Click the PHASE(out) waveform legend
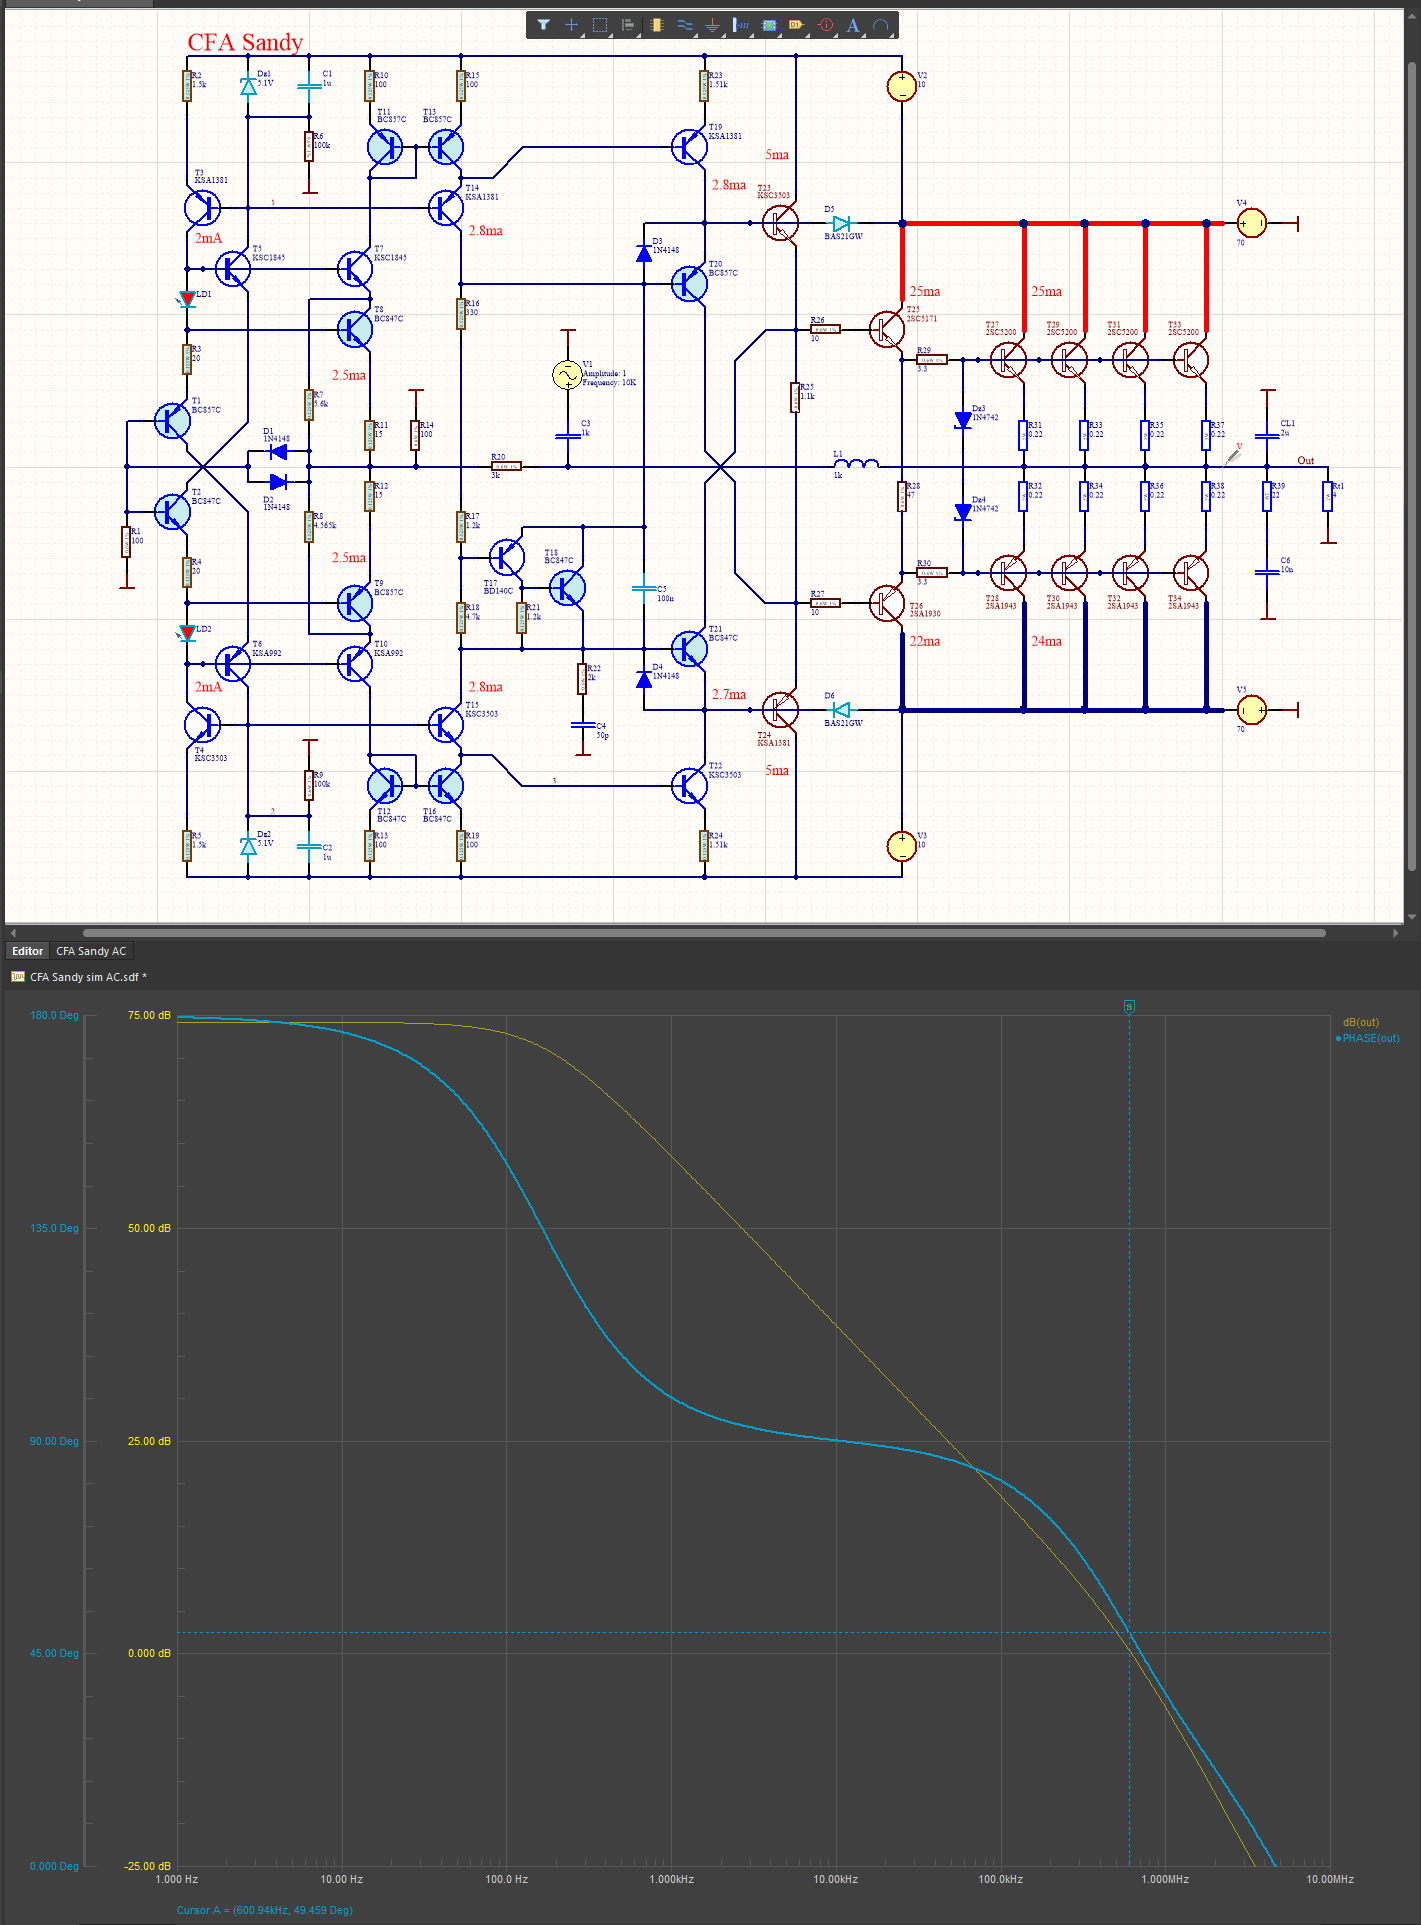The height and width of the screenshot is (1925, 1421). (x=1368, y=1038)
